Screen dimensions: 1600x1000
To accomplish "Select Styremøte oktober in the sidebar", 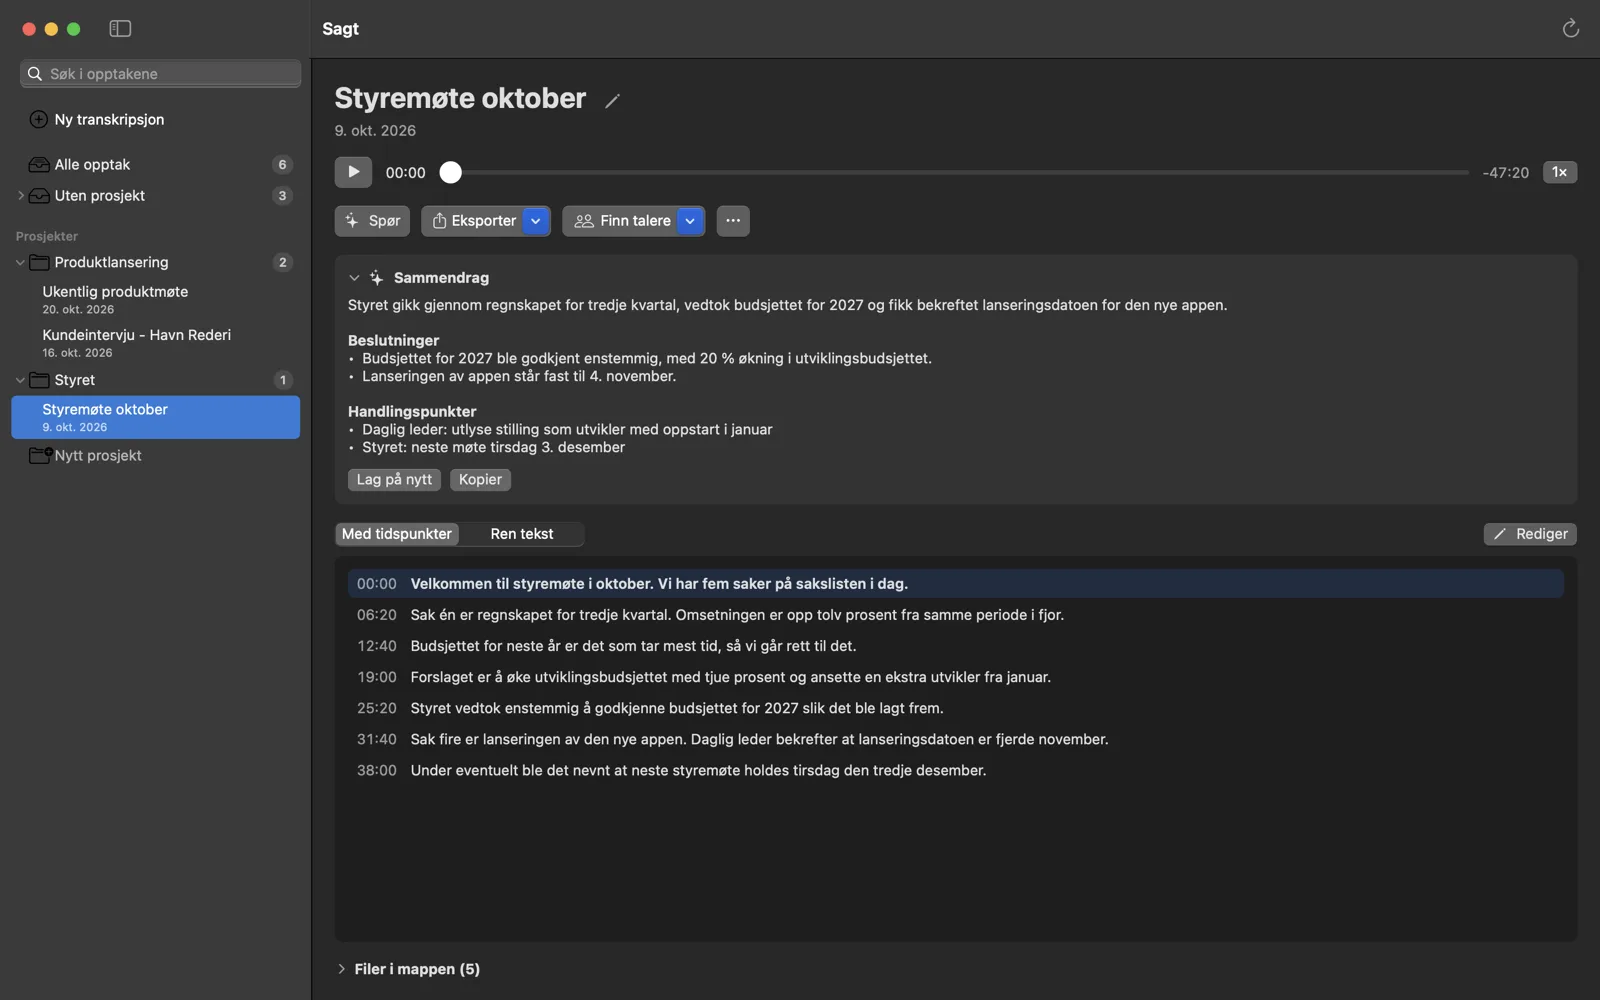I will tap(156, 417).
